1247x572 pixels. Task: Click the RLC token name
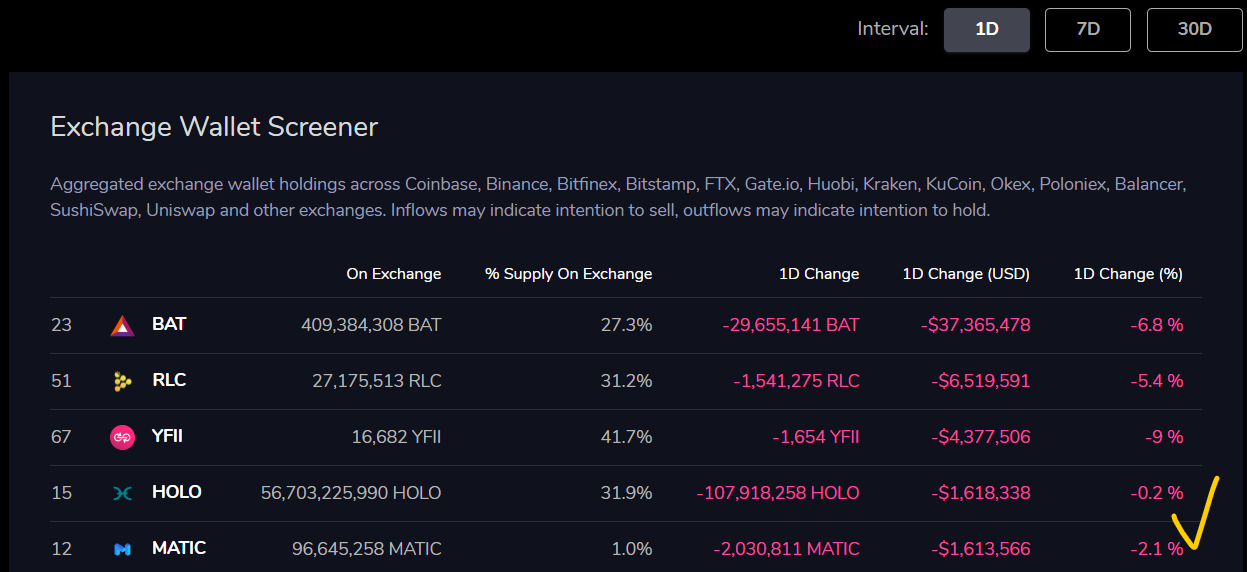click(169, 381)
